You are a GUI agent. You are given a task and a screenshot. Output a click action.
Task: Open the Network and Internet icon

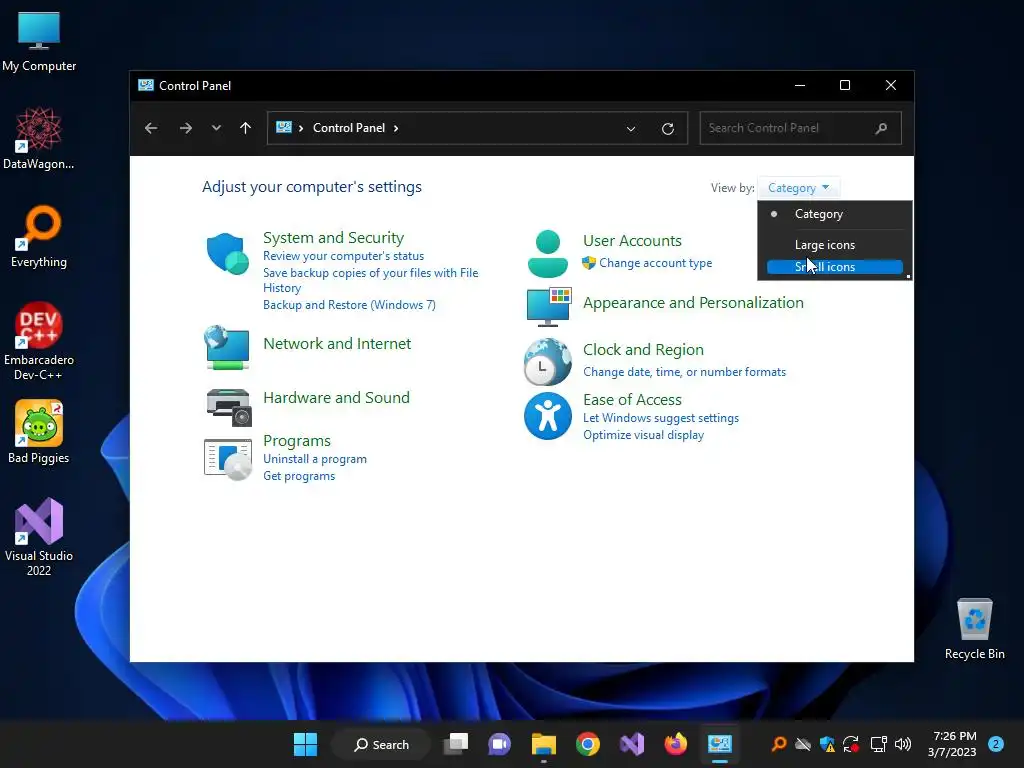pyautogui.click(x=227, y=347)
